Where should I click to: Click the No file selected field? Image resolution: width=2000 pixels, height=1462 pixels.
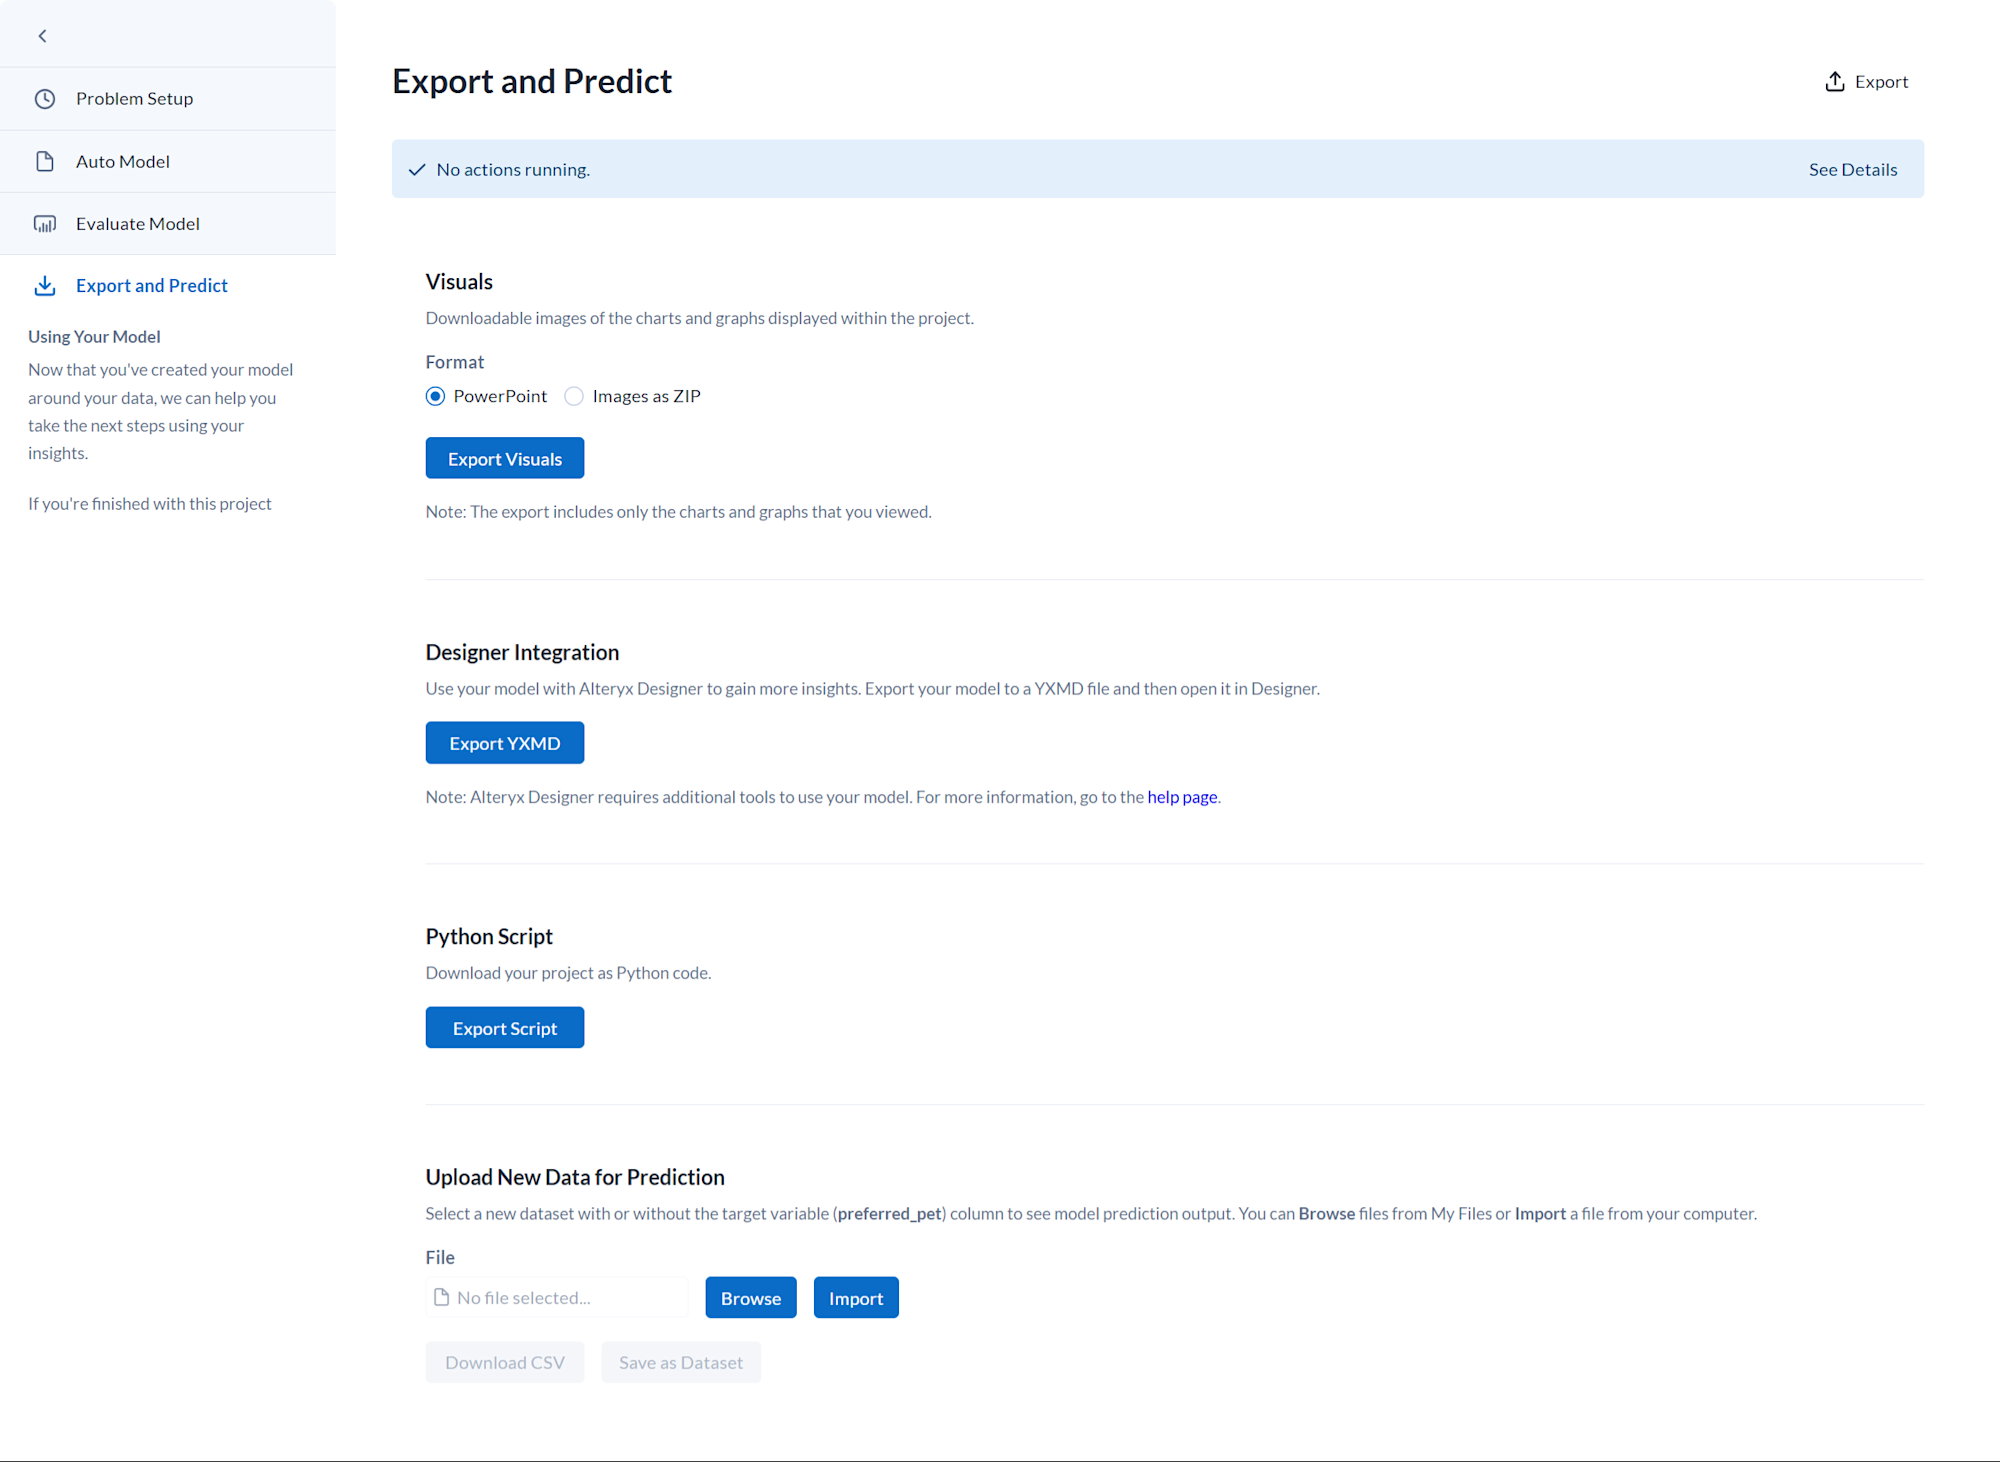pos(557,1298)
